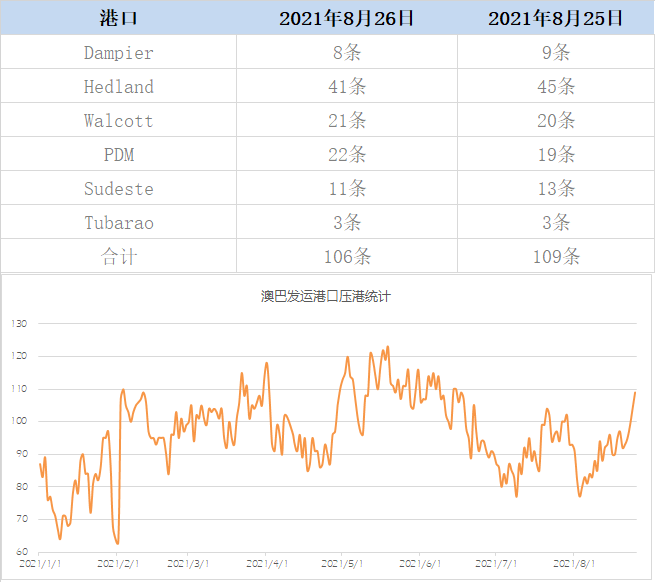The height and width of the screenshot is (582, 655).
Task: Select the Dampier 8条 value
Action: [347, 53]
